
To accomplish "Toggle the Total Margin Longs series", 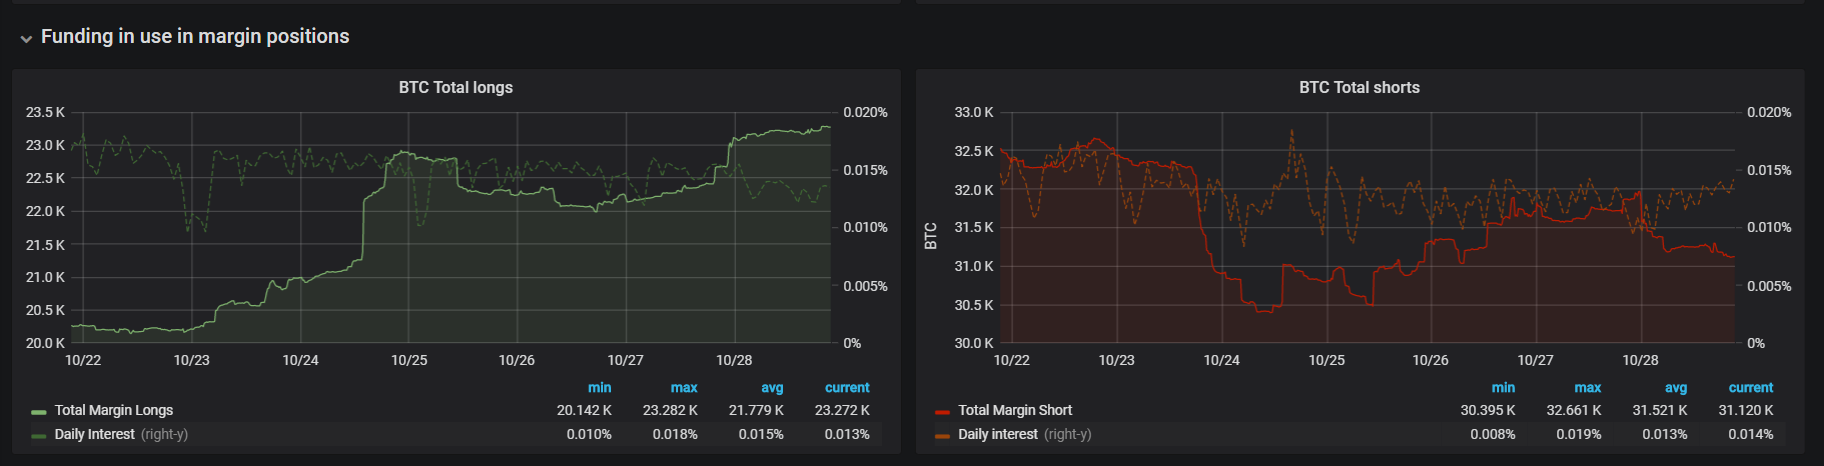I will pos(113,410).
